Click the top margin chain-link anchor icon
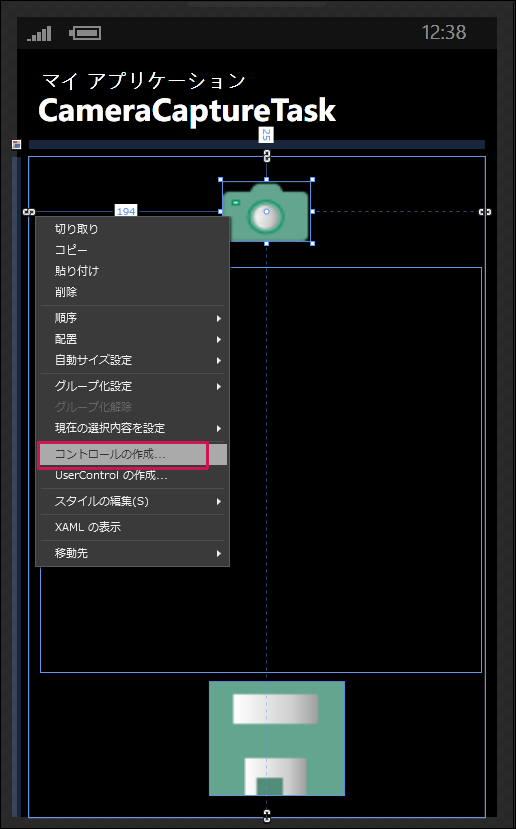The height and width of the screenshot is (829, 516). pos(266,156)
